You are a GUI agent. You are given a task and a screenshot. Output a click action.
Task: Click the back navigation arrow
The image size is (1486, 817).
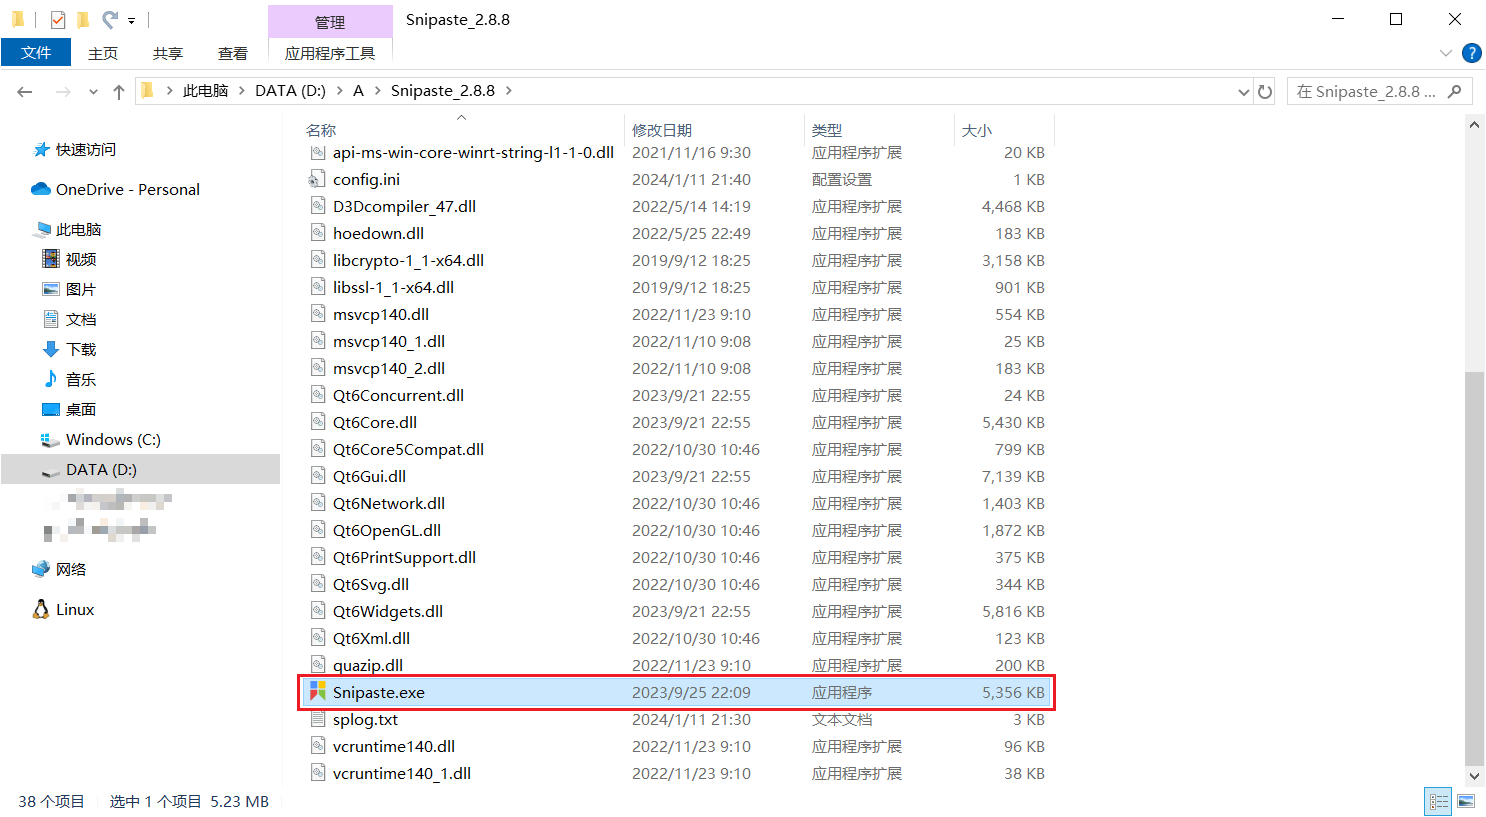[x=25, y=92]
